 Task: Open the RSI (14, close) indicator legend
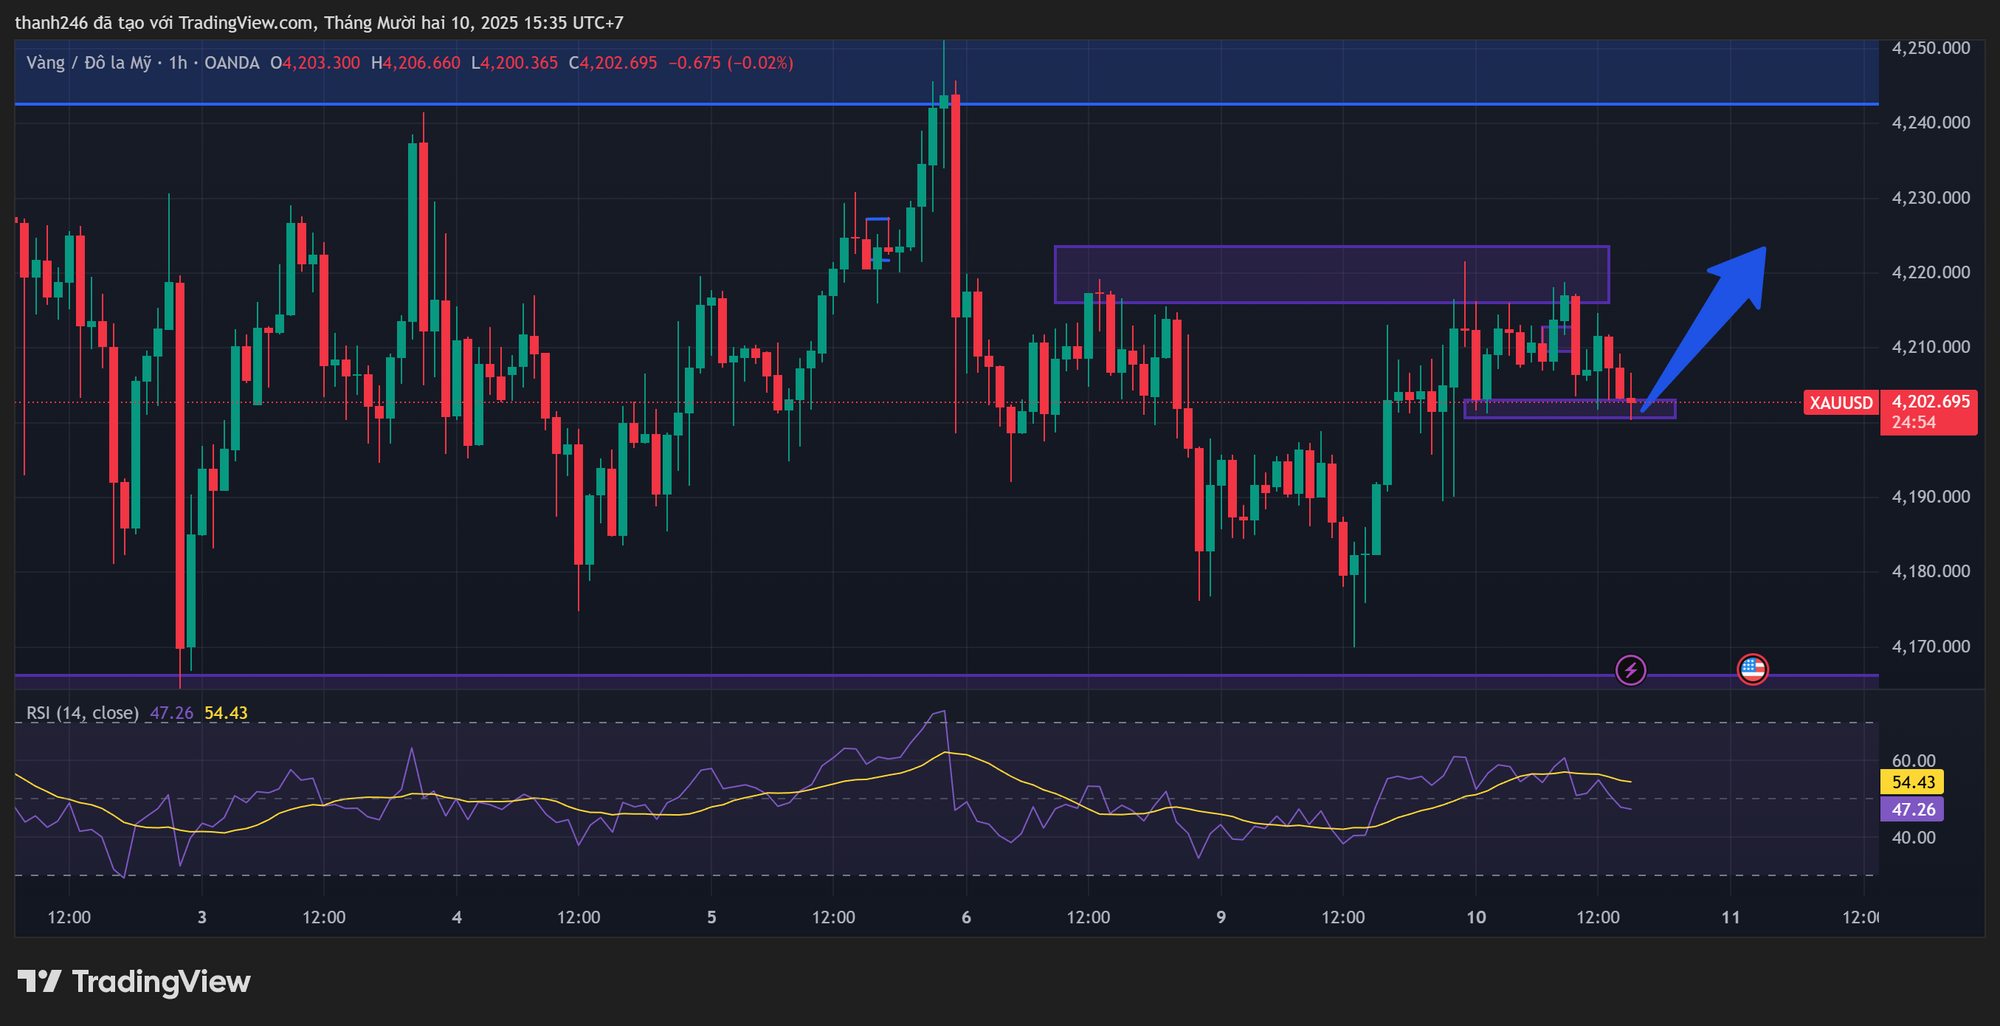(x=82, y=713)
